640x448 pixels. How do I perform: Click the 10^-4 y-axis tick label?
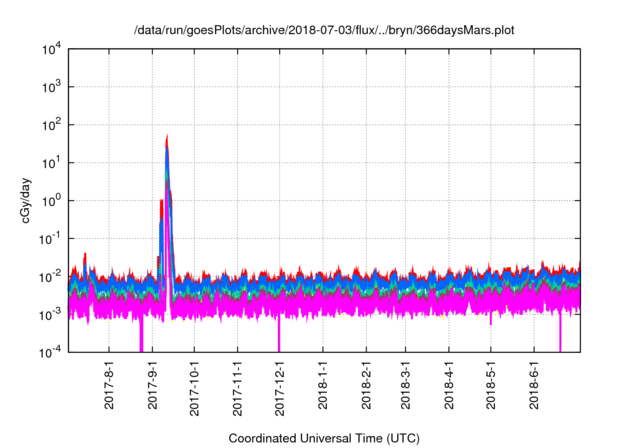[51, 352]
